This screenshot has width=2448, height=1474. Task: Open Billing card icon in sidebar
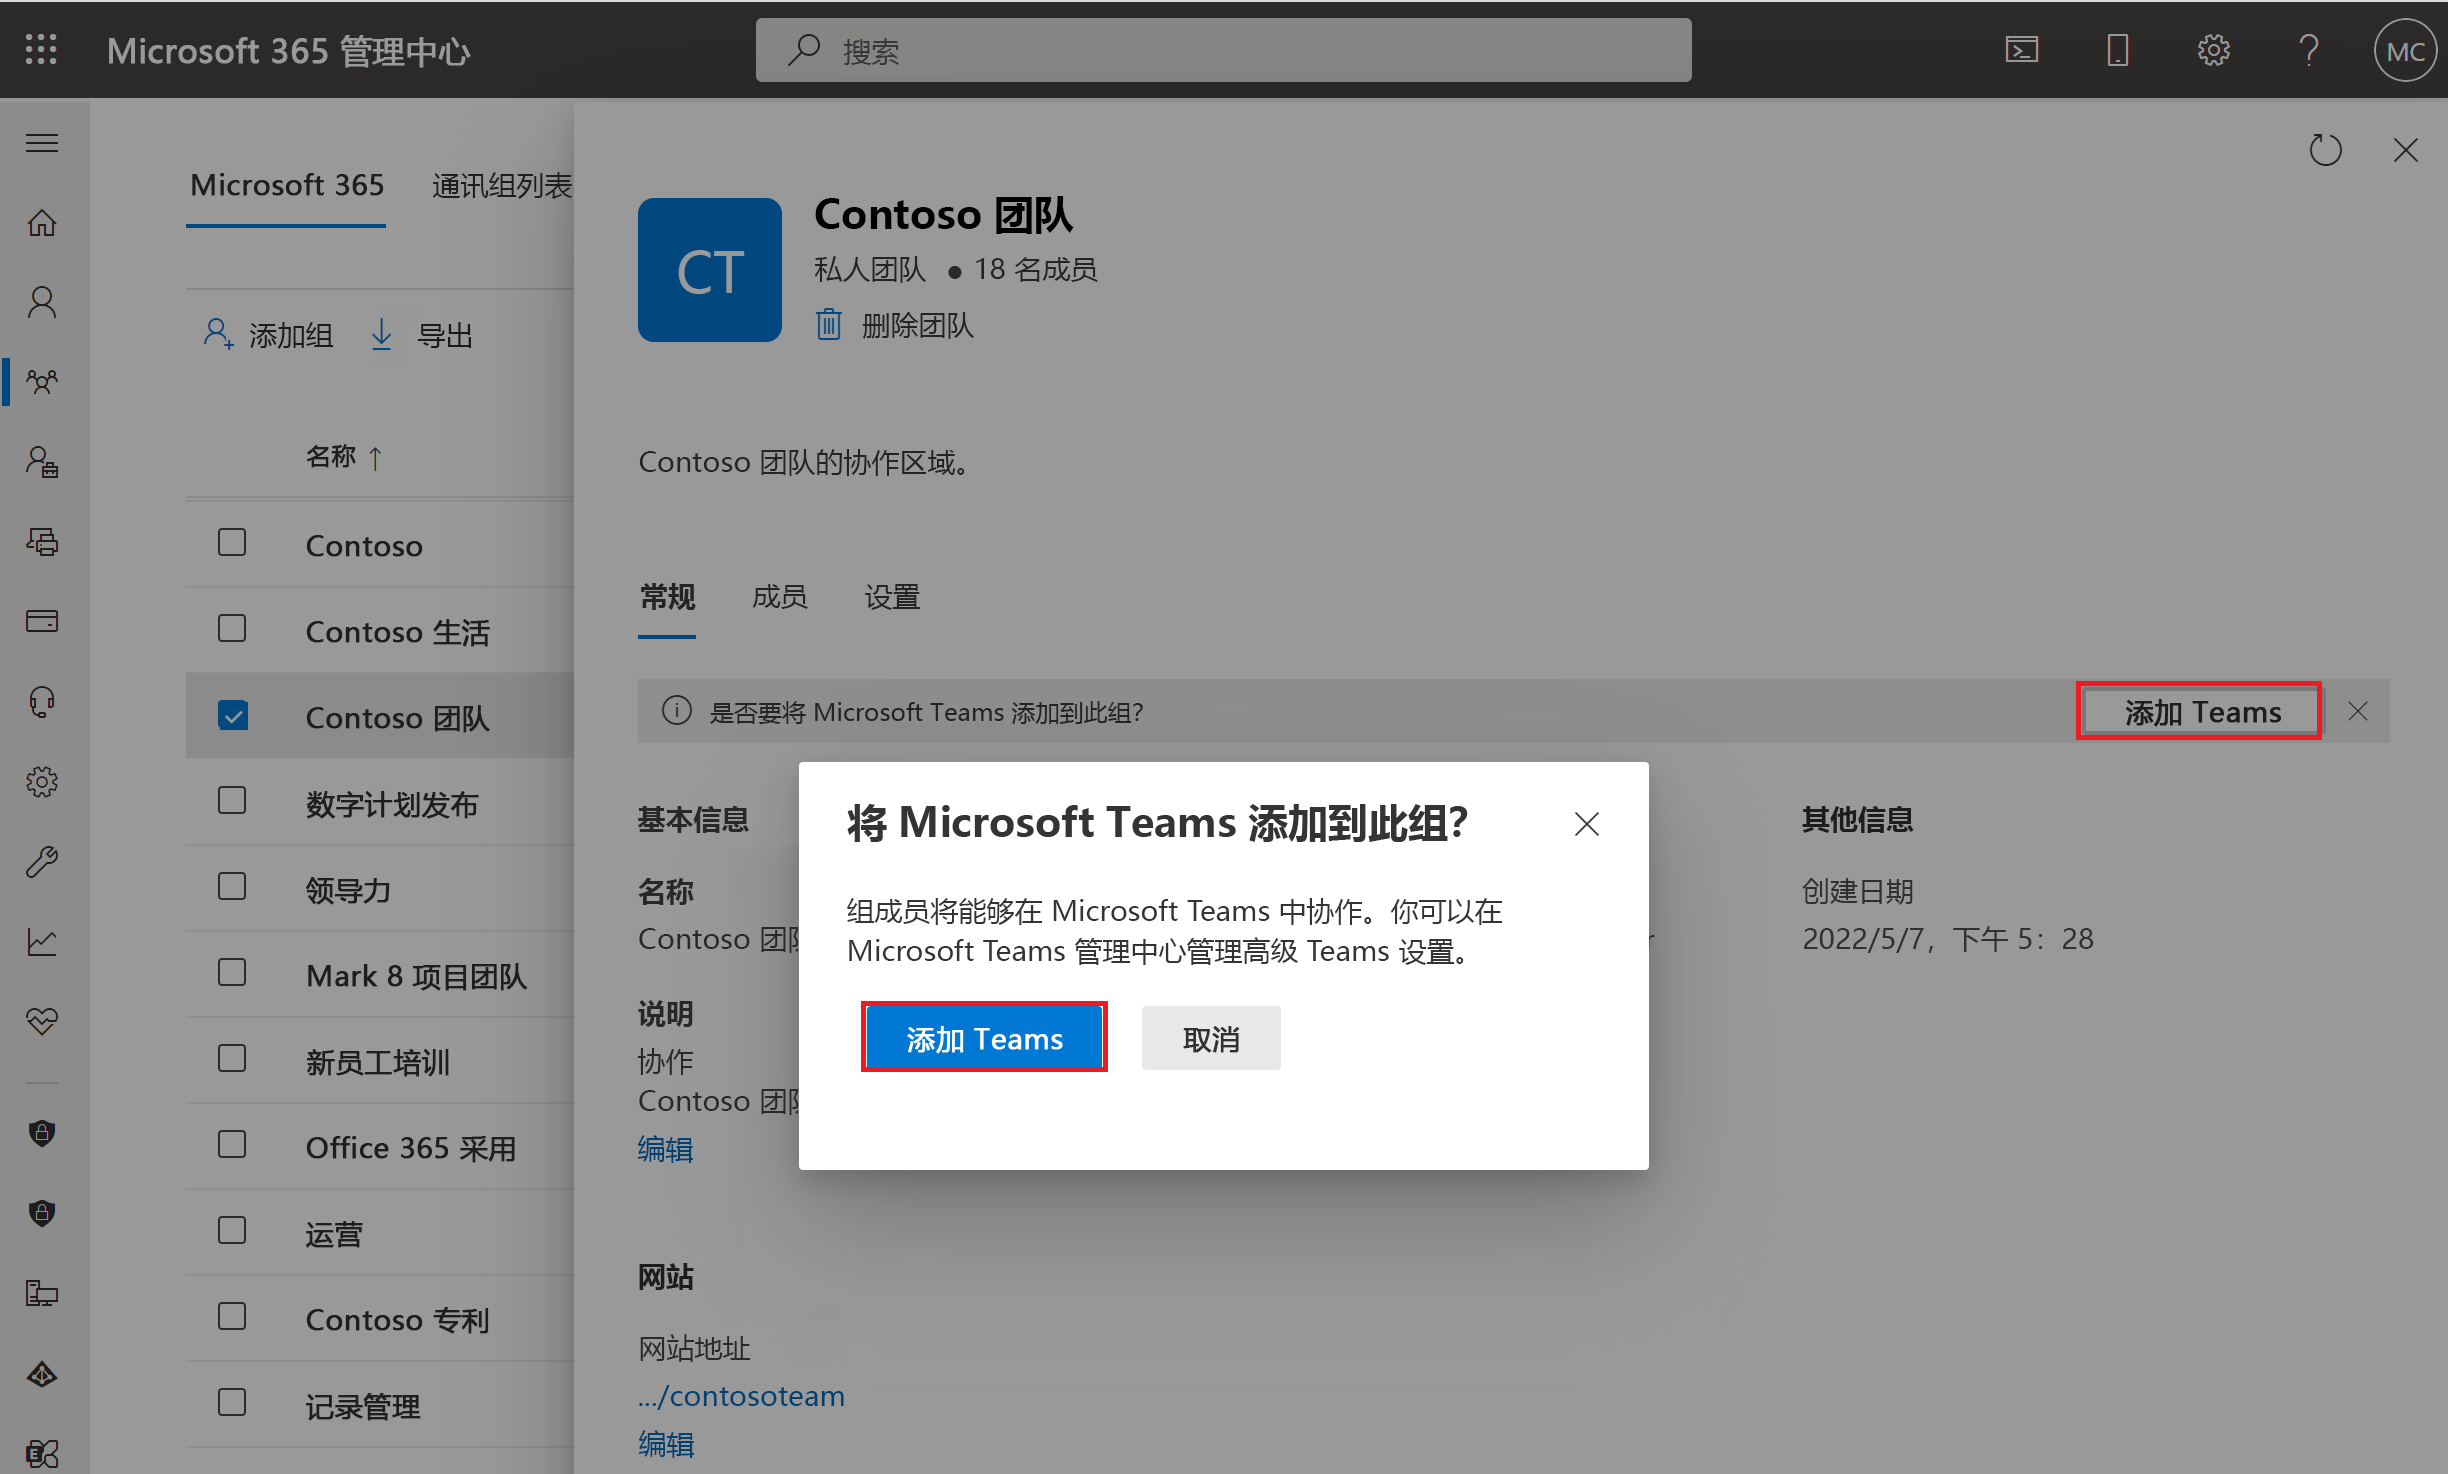pyautogui.click(x=42, y=621)
